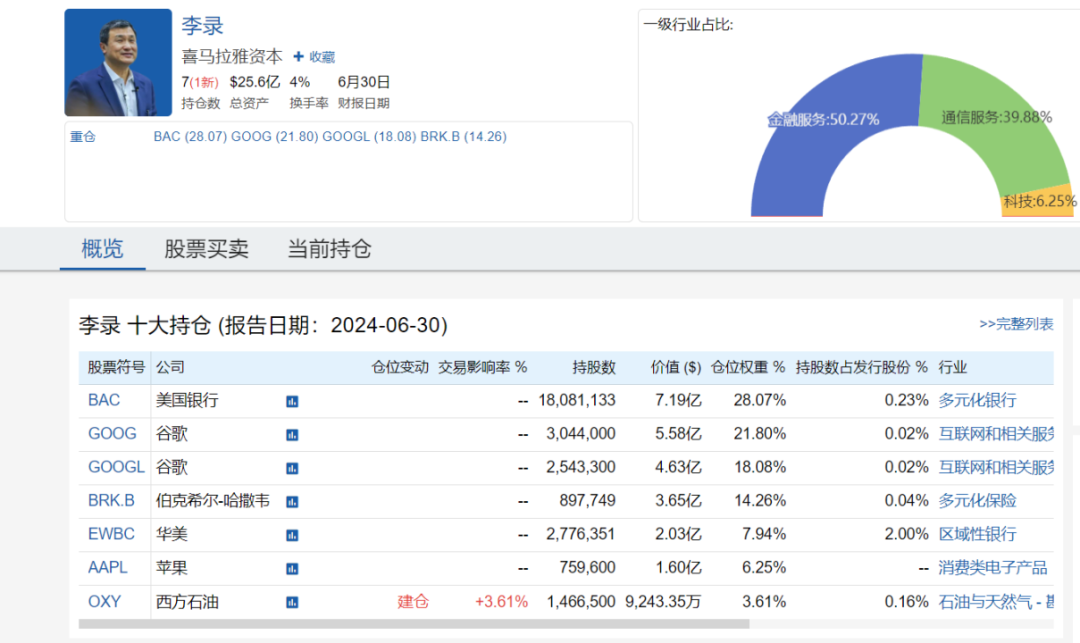Screen dimensions: 1080x643
Task: Open the 多元化银行 industry link
Action: tap(977, 400)
